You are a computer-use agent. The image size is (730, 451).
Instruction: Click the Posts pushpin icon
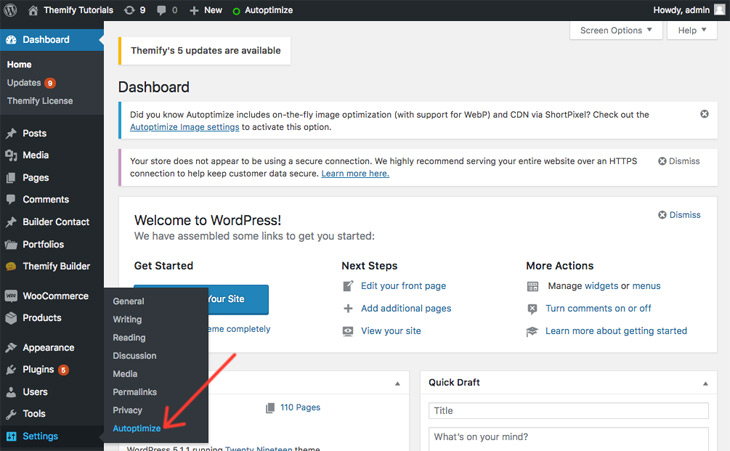tap(11, 134)
